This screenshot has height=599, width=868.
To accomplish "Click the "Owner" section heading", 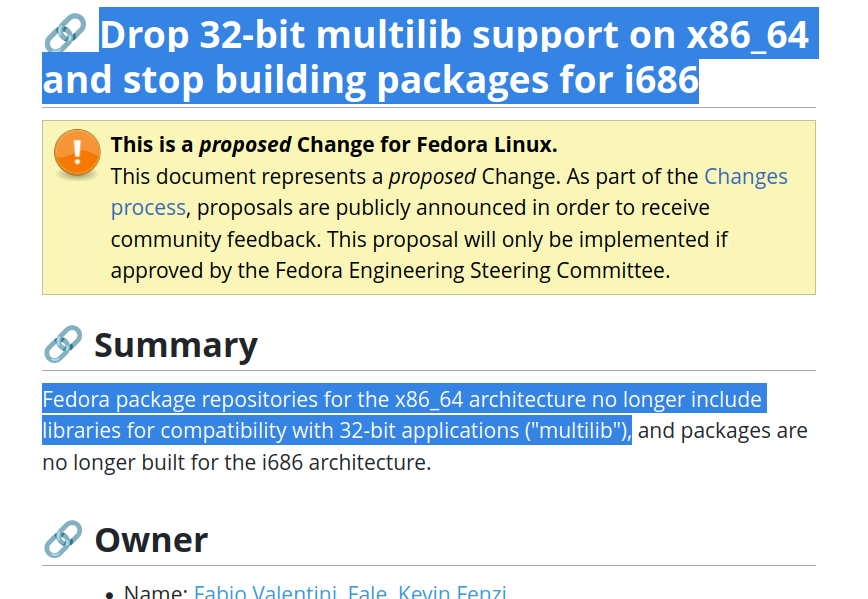I will click(x=151, y=540).
